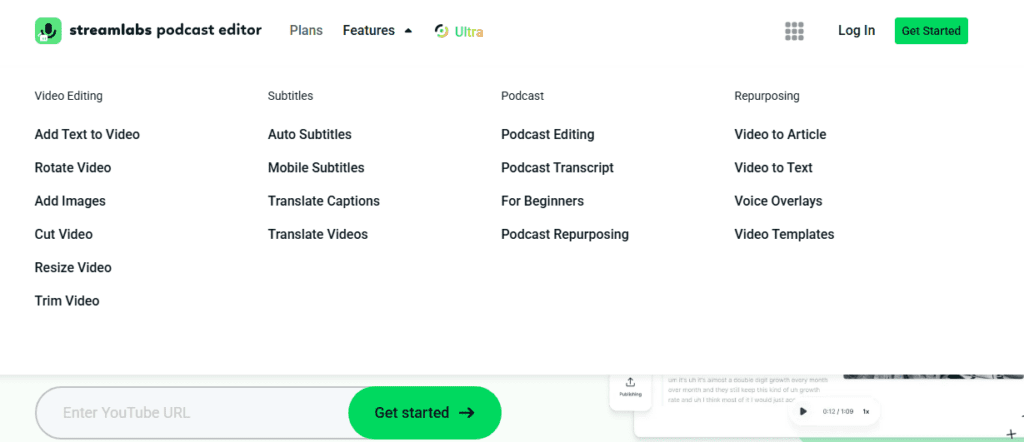Open Podcast Repurposing feature
This screenshot has height=442, width=1024.
tap(565, 234)
